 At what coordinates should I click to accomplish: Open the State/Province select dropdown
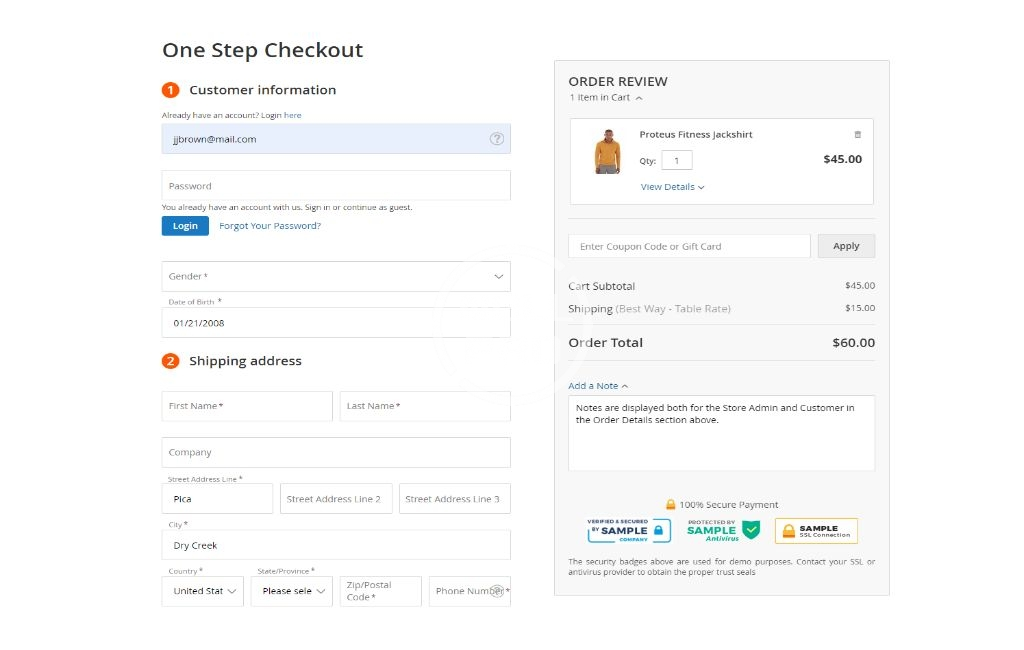tap(291, 591)
